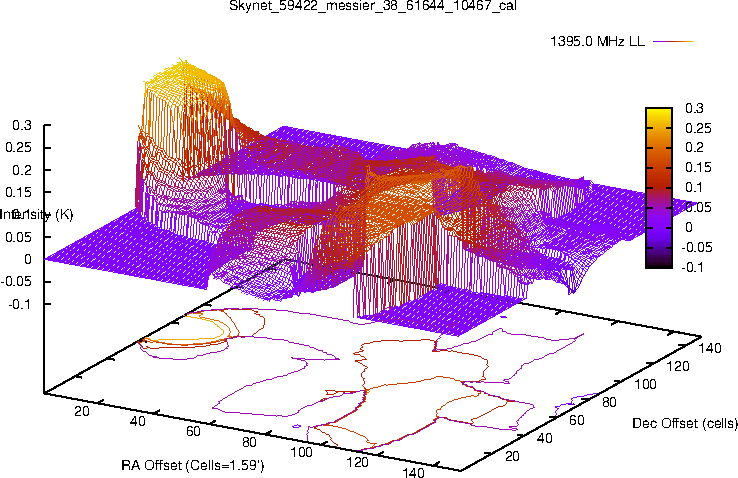
Task: Select Dec Offset axis tick 120
Action: pos(678,366)
